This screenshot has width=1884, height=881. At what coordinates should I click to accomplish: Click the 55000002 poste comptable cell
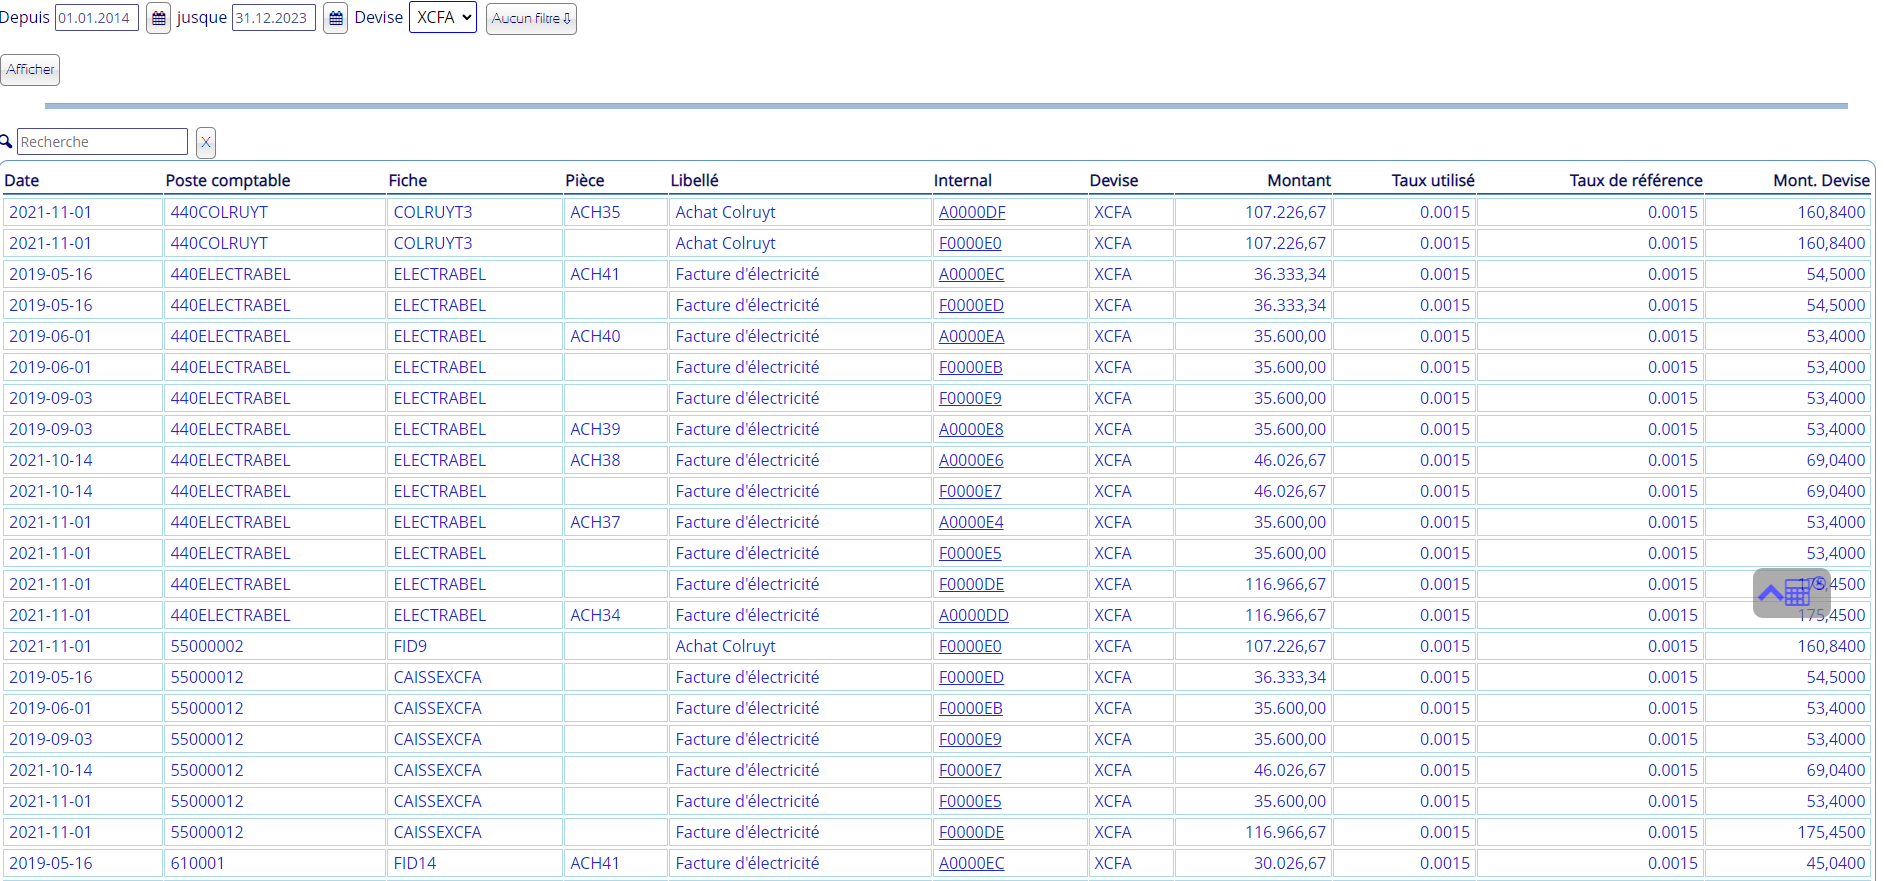tap(275, 646)
